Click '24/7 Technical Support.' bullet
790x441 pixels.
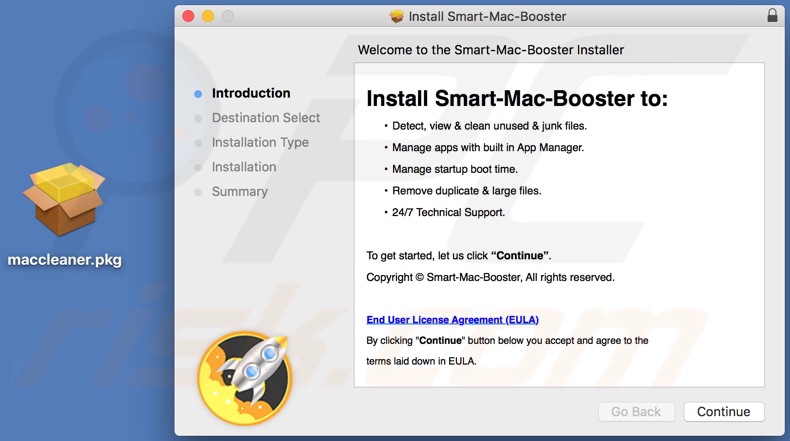tap(448, 213)
